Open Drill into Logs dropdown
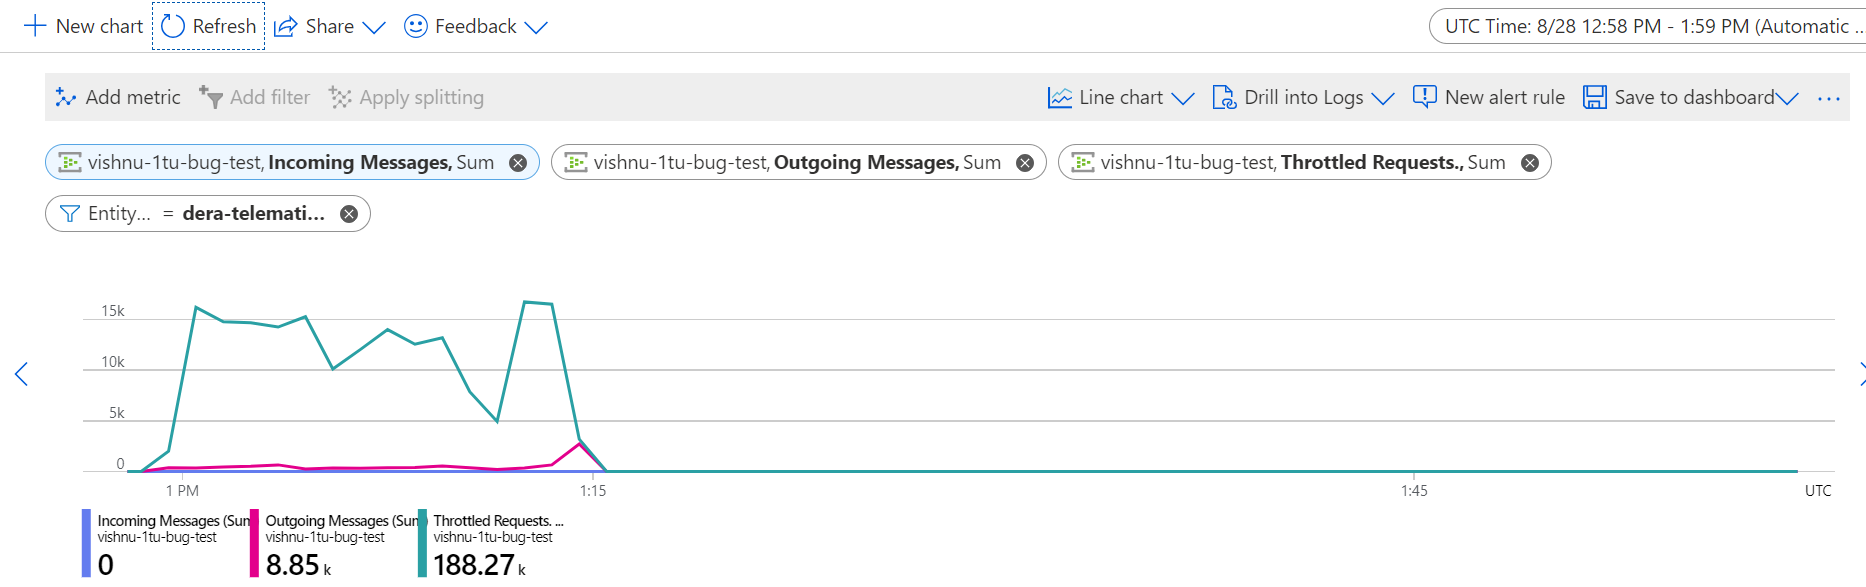The height and width of the screenshot is (587, 1866). coord(1303,97)
